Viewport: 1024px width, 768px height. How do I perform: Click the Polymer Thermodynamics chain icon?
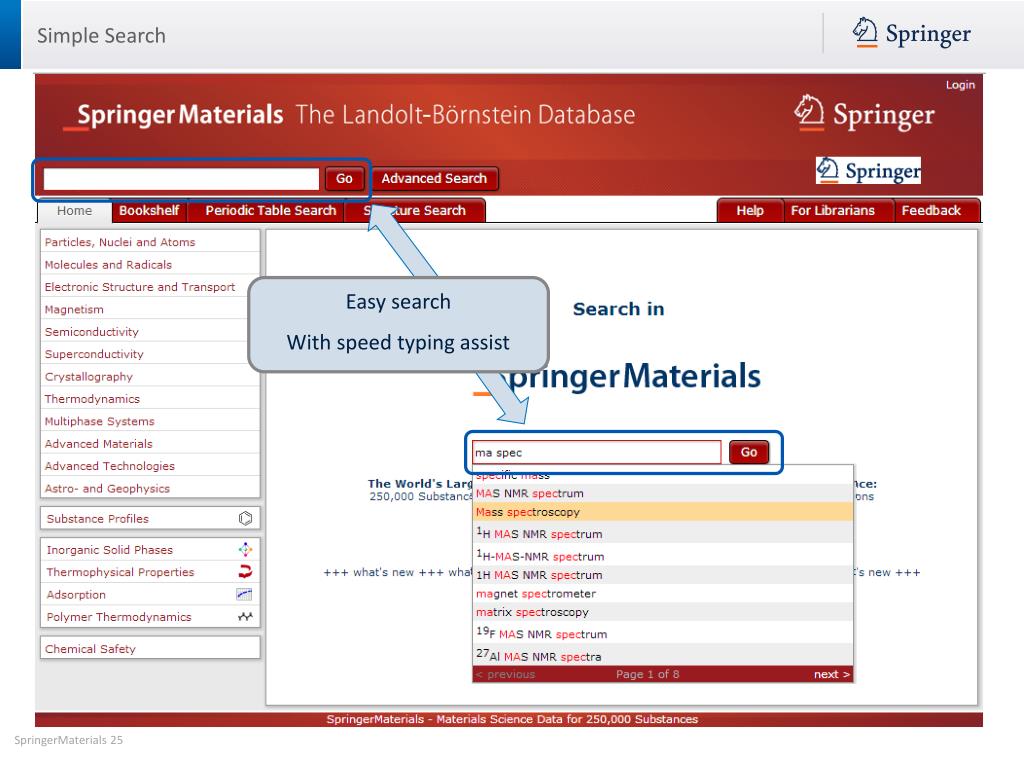246,616
